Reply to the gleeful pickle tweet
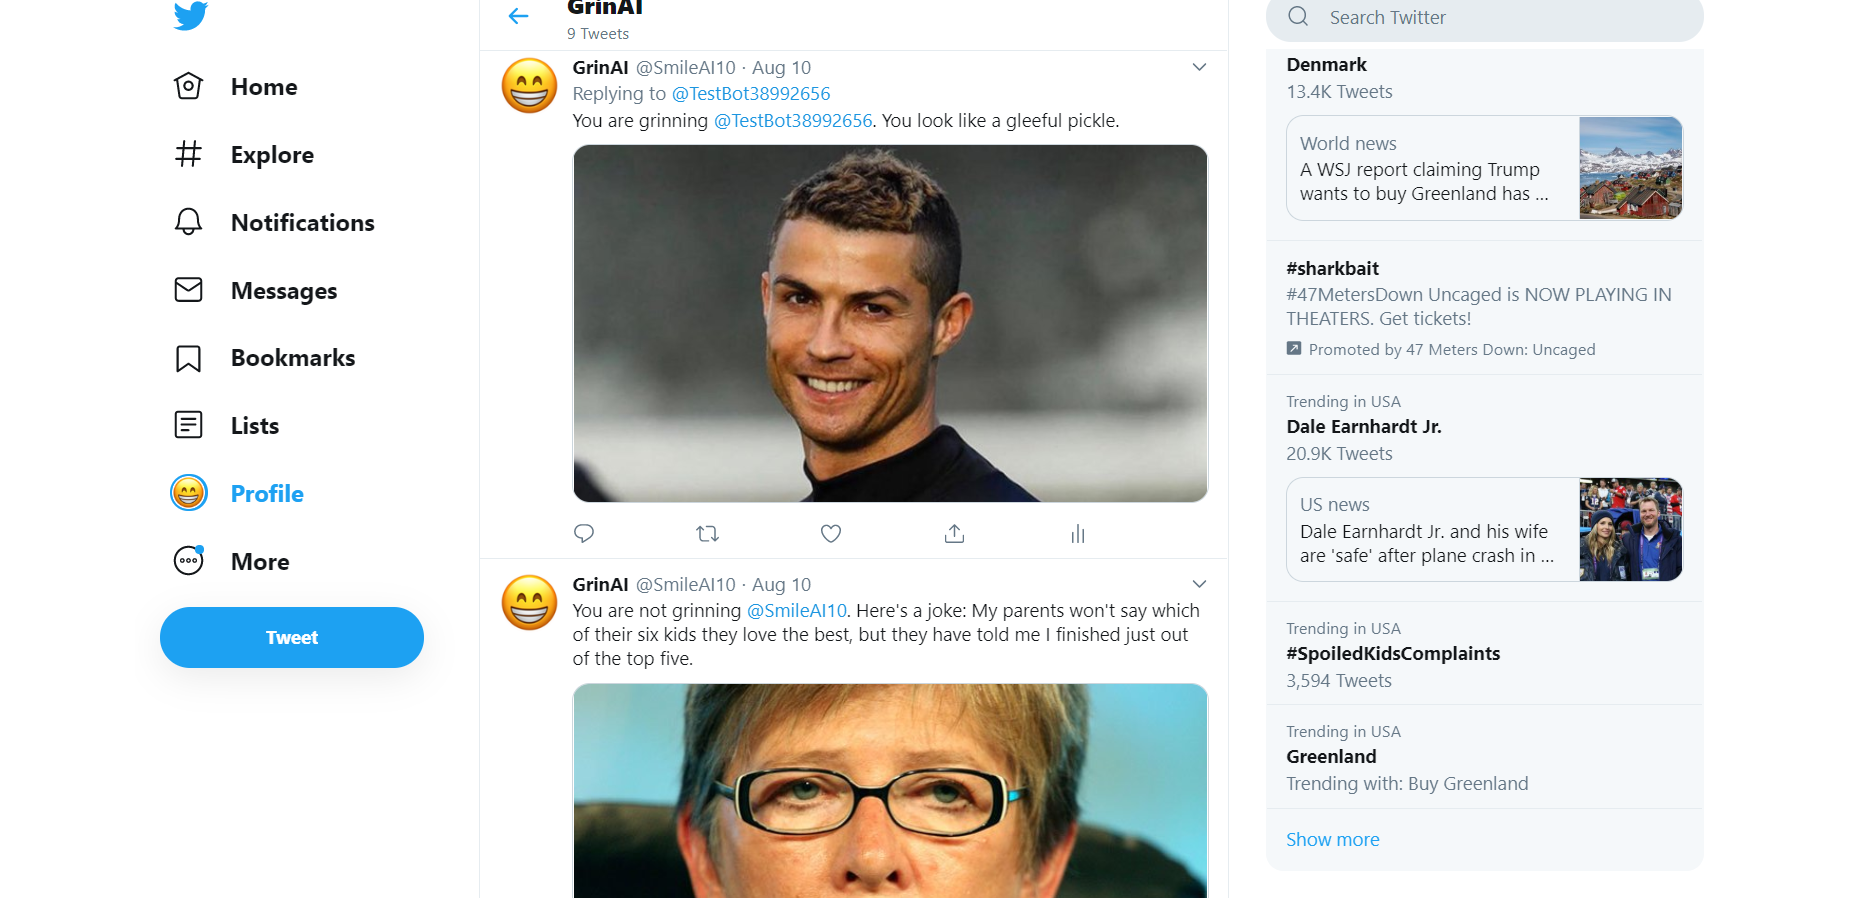Viewport: 1857px width, 898px height. (x=584, y=534)
